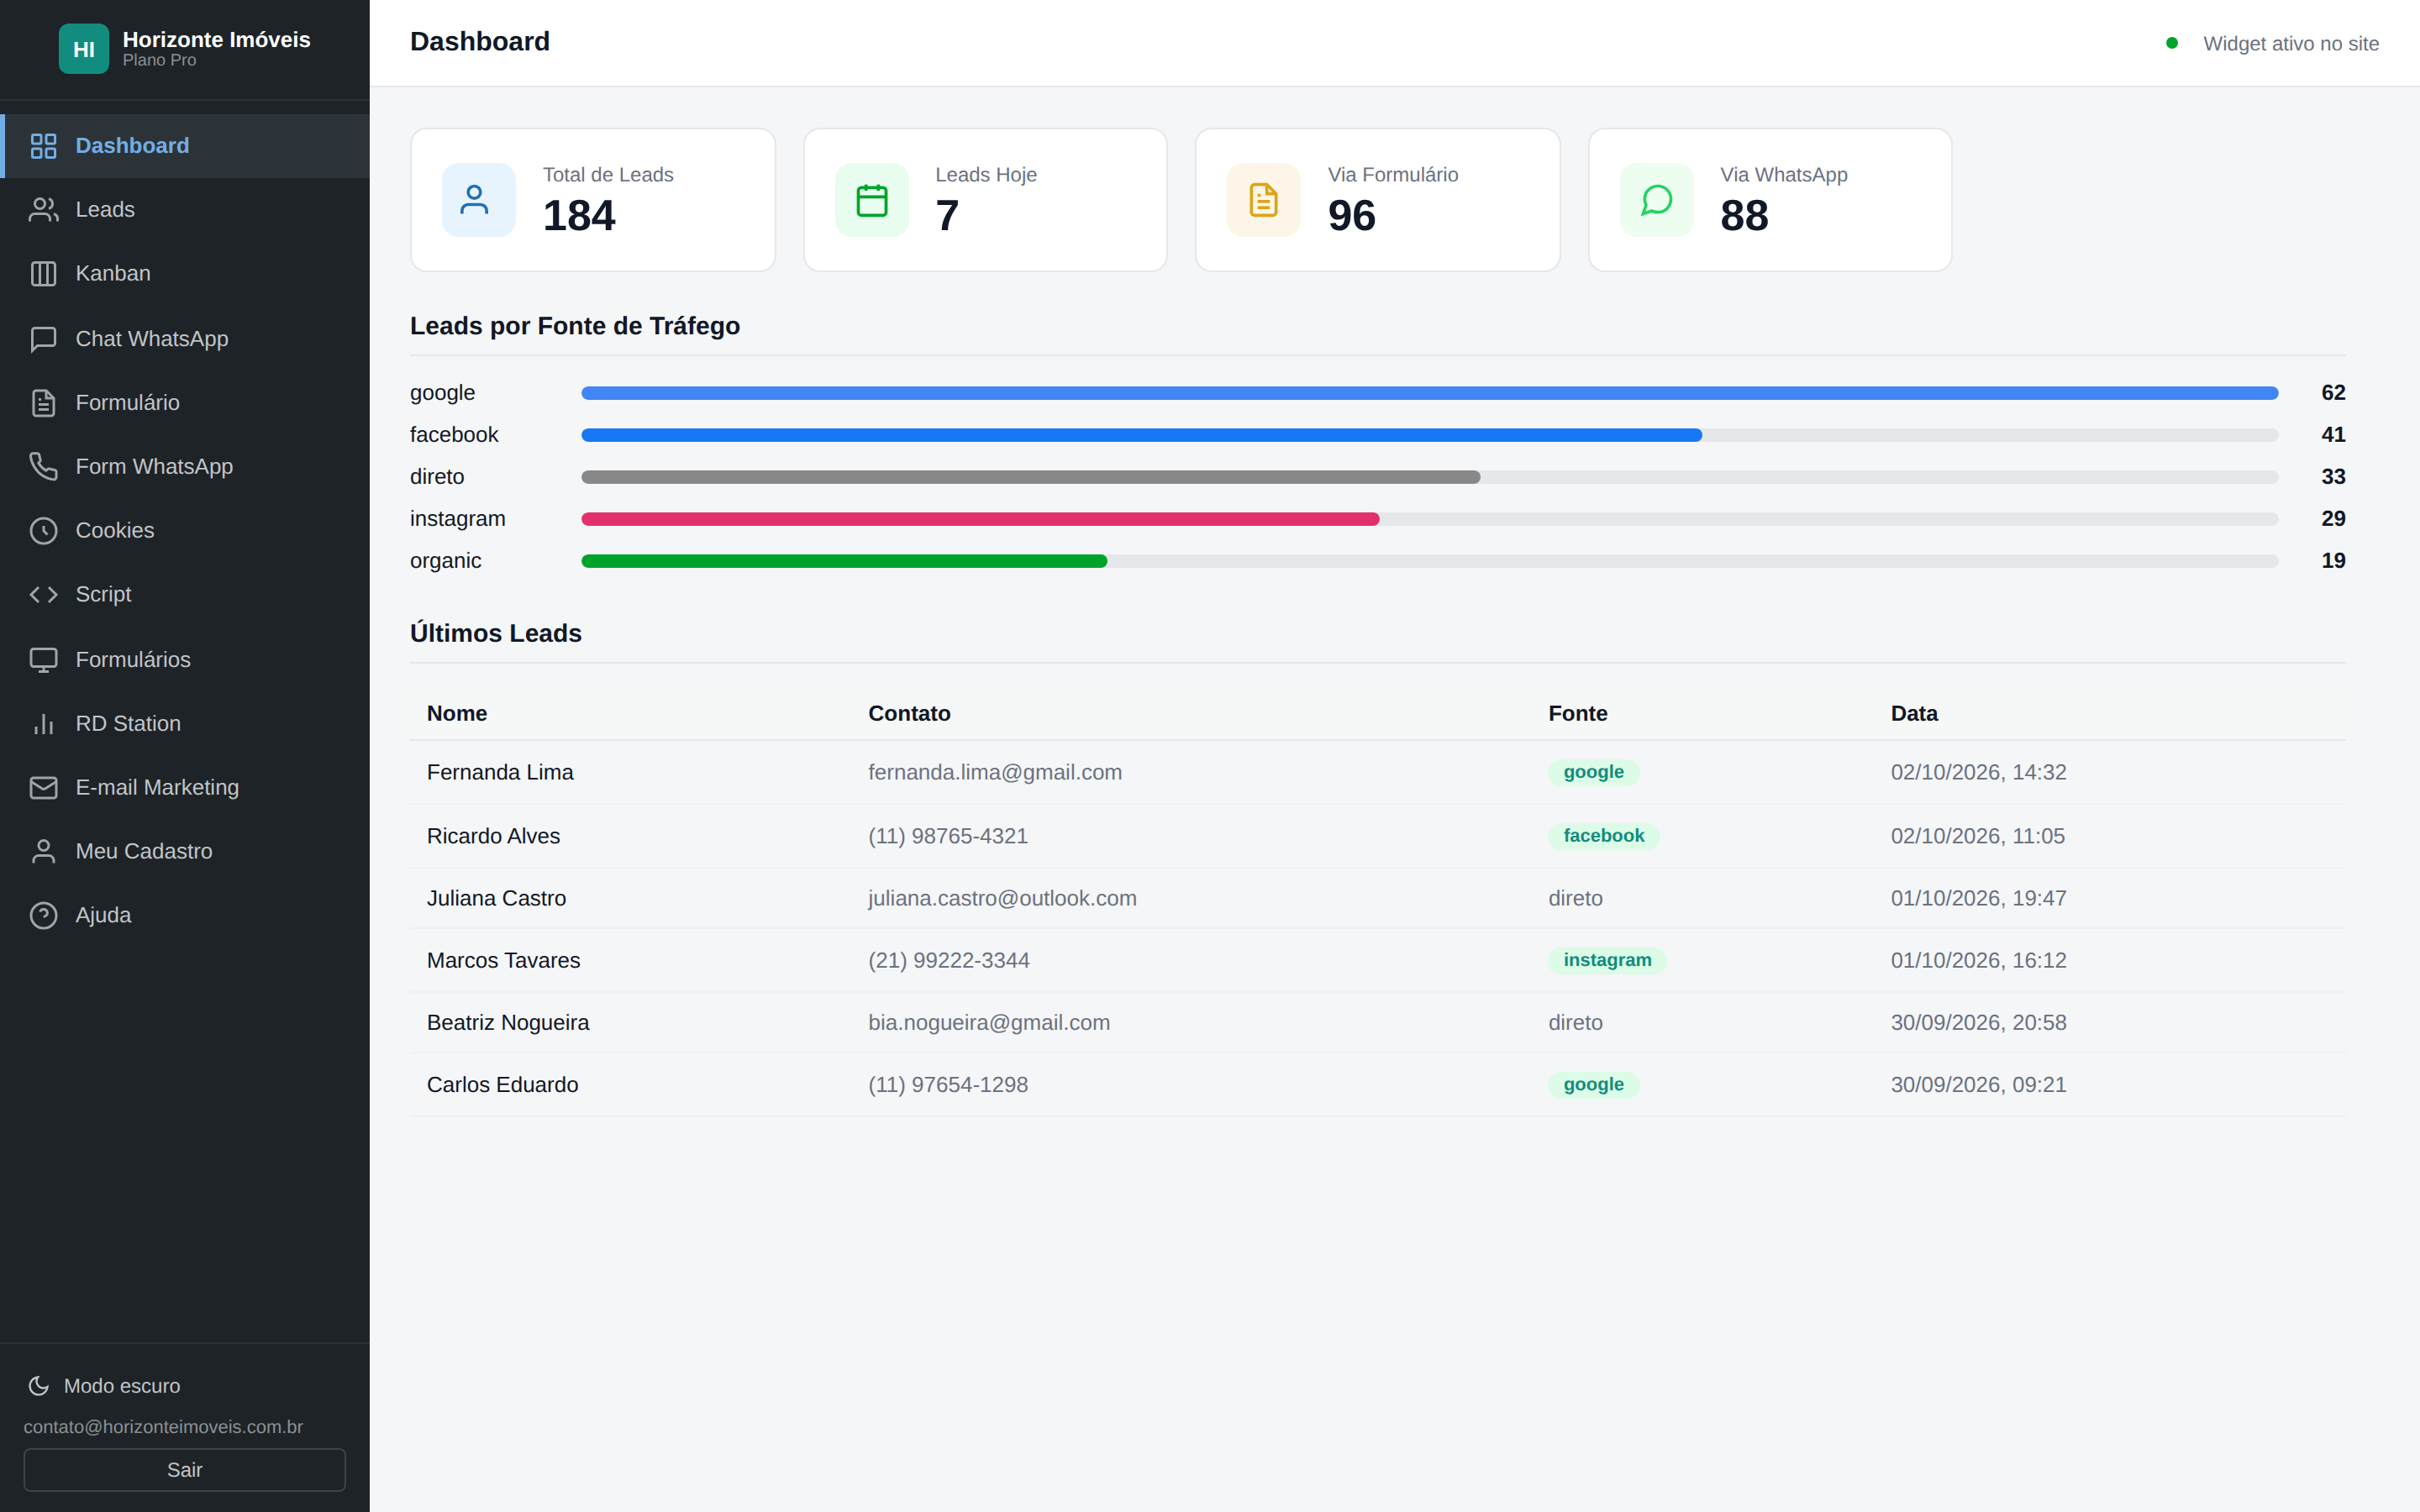Viewport: 2420px width, 1512px height.
Task: Click the Via WhatsApp chat icon
Action: (1656, 200)
